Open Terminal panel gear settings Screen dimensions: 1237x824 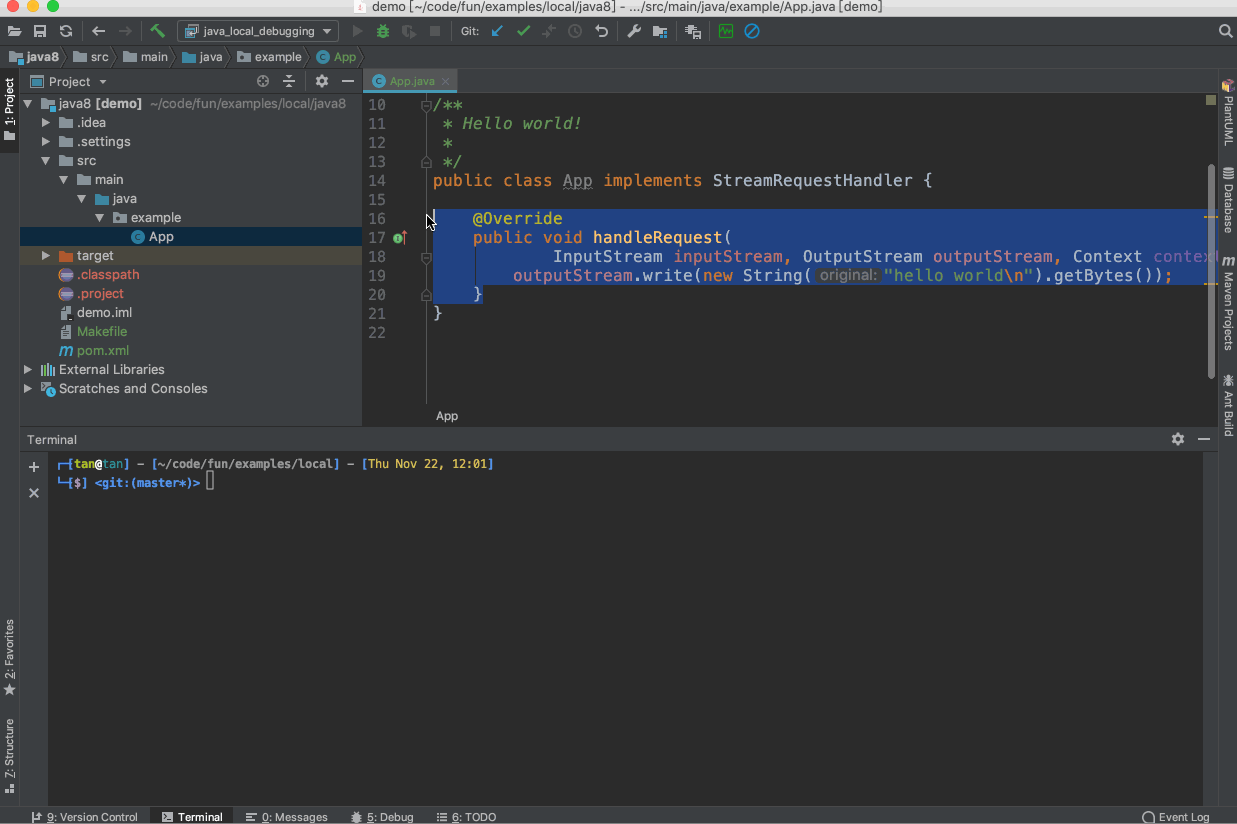(1178, 439)
